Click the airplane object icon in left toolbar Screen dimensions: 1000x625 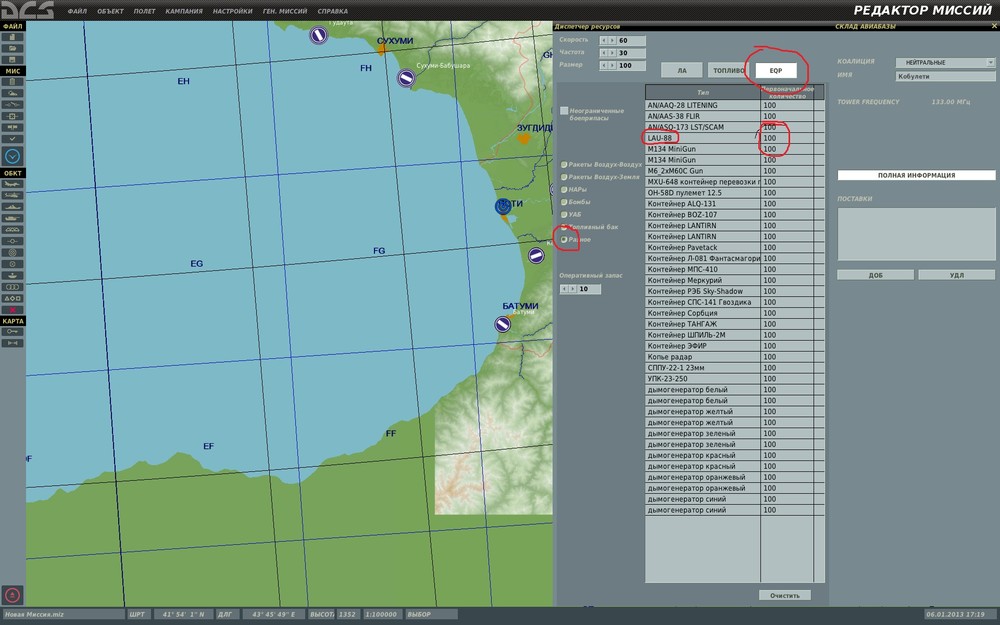(x=13, y=186)
